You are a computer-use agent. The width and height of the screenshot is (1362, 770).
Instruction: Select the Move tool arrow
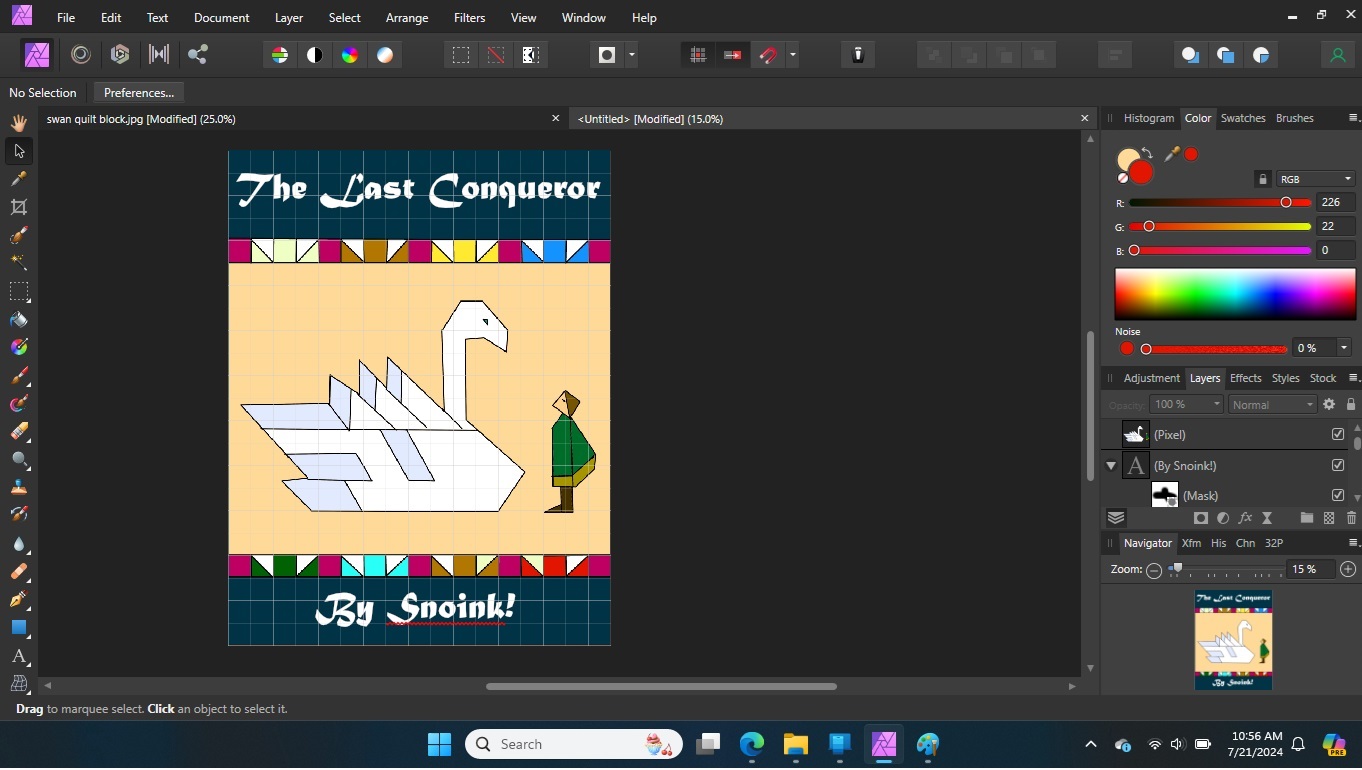19,151
